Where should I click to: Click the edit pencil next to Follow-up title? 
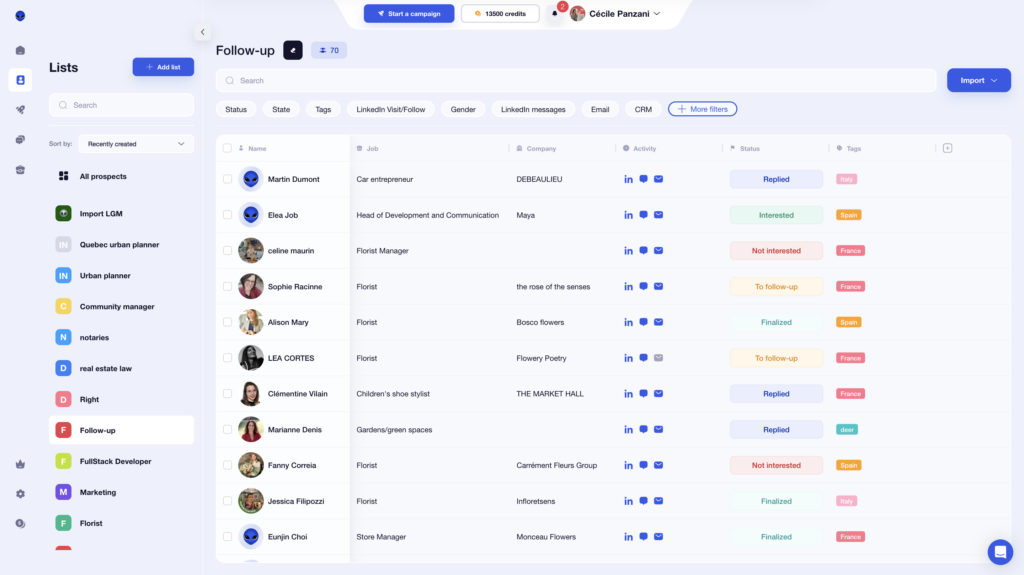pyautogui.click(x=293, y=50)
